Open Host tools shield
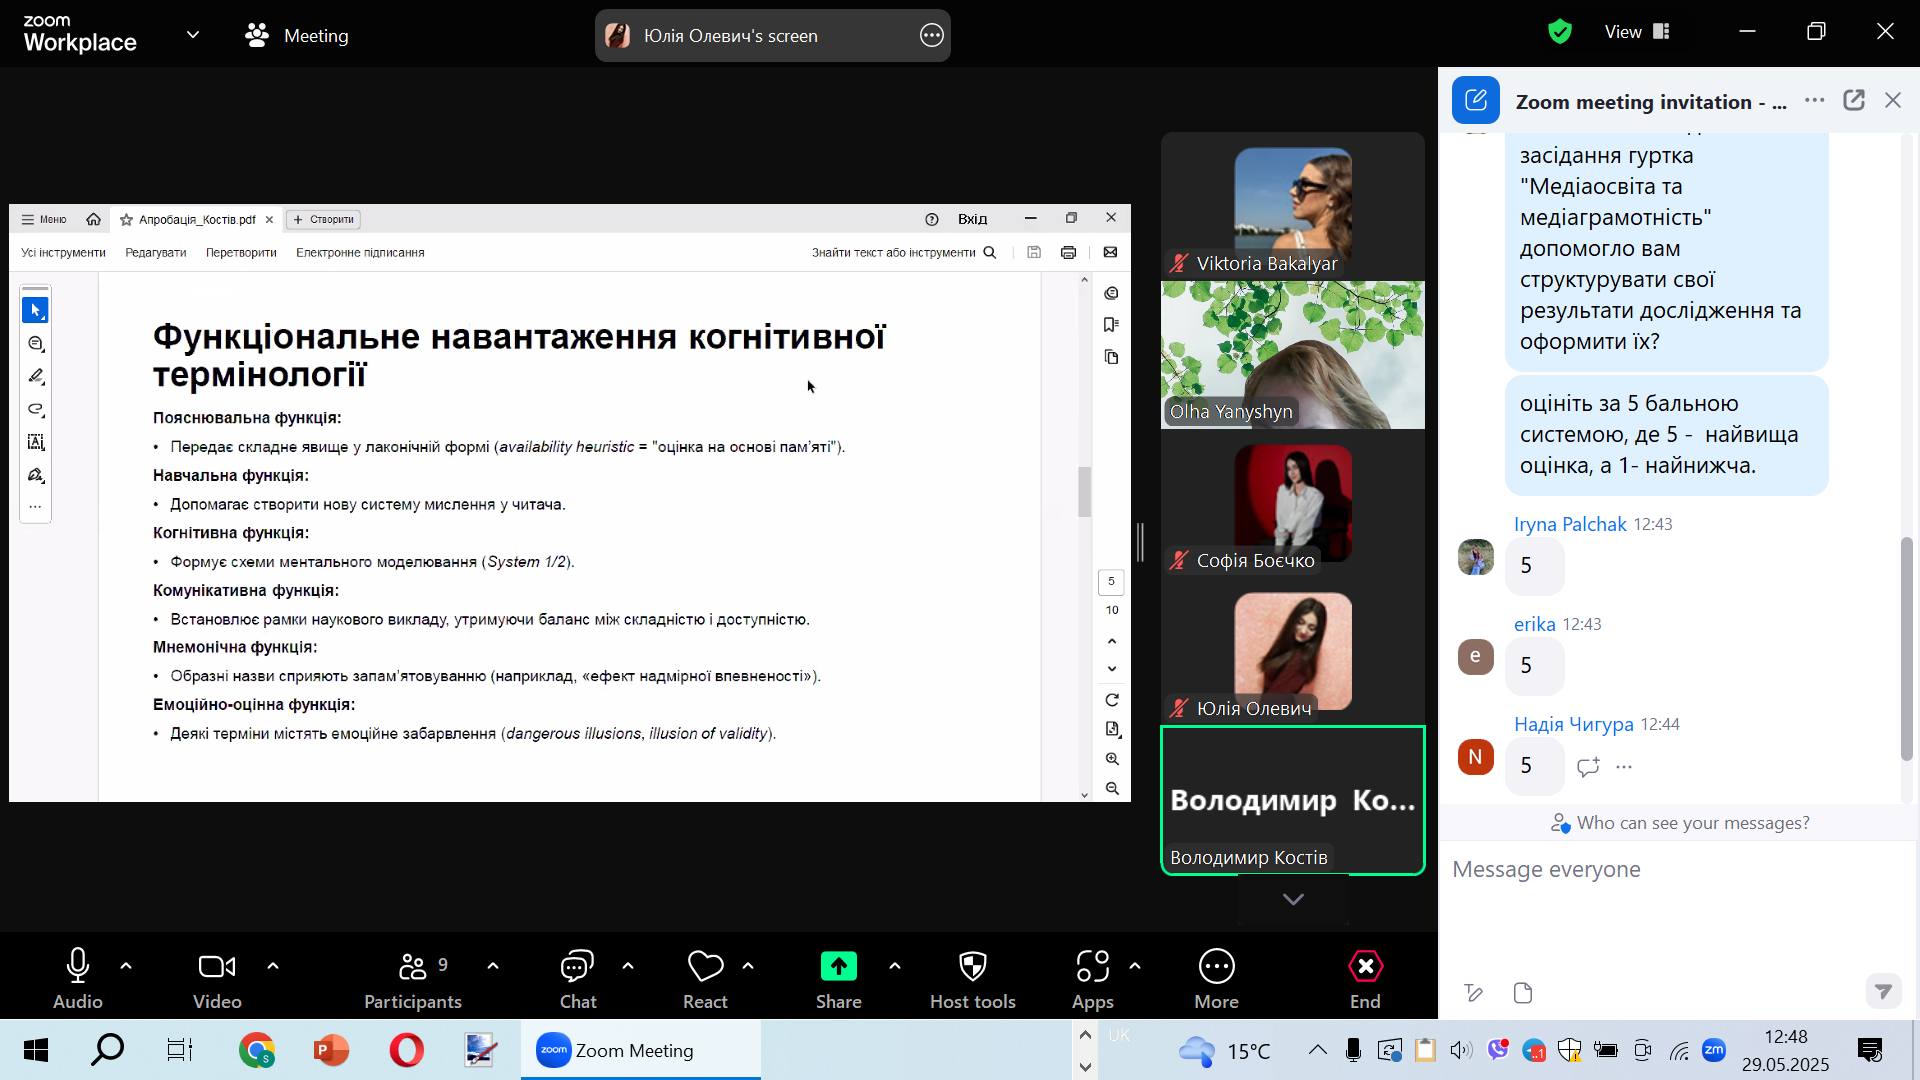Screen dimensions: 1920x1080 (972, 979)
